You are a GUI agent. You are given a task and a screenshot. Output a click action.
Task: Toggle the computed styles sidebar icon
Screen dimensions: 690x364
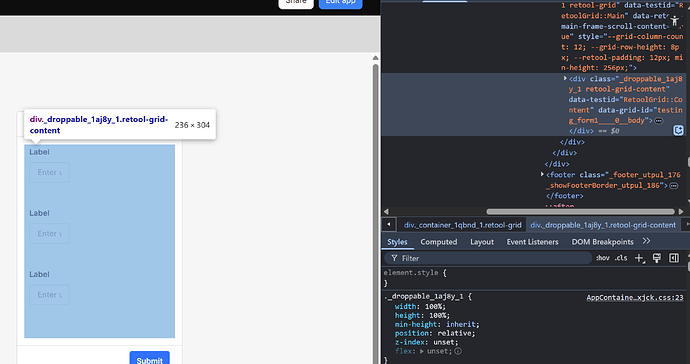[x=674, y=258]
